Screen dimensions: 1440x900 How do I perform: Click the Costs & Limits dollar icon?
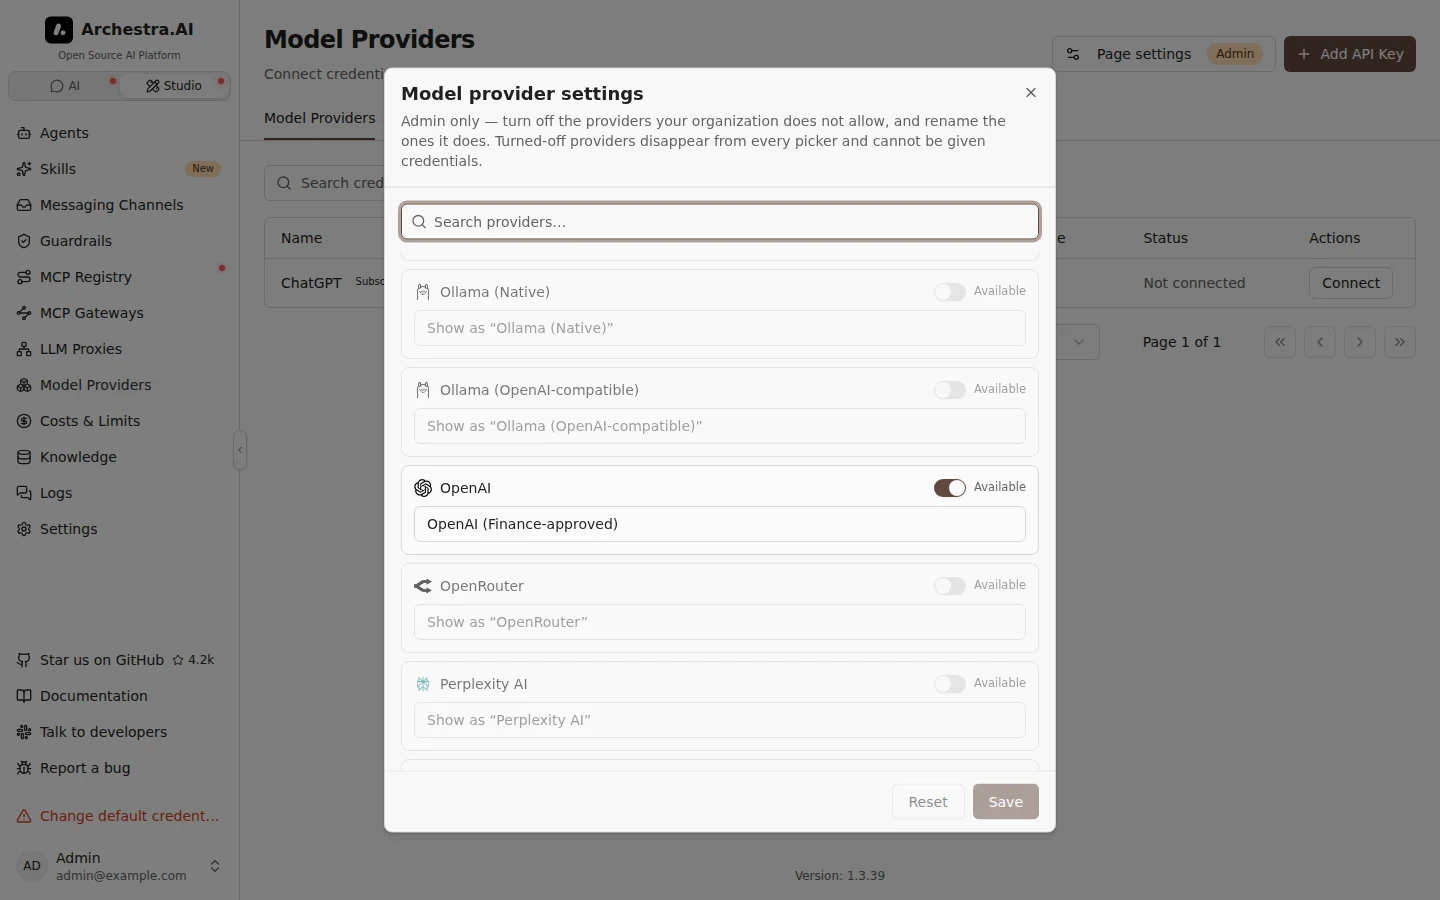(x=24, y=421)
